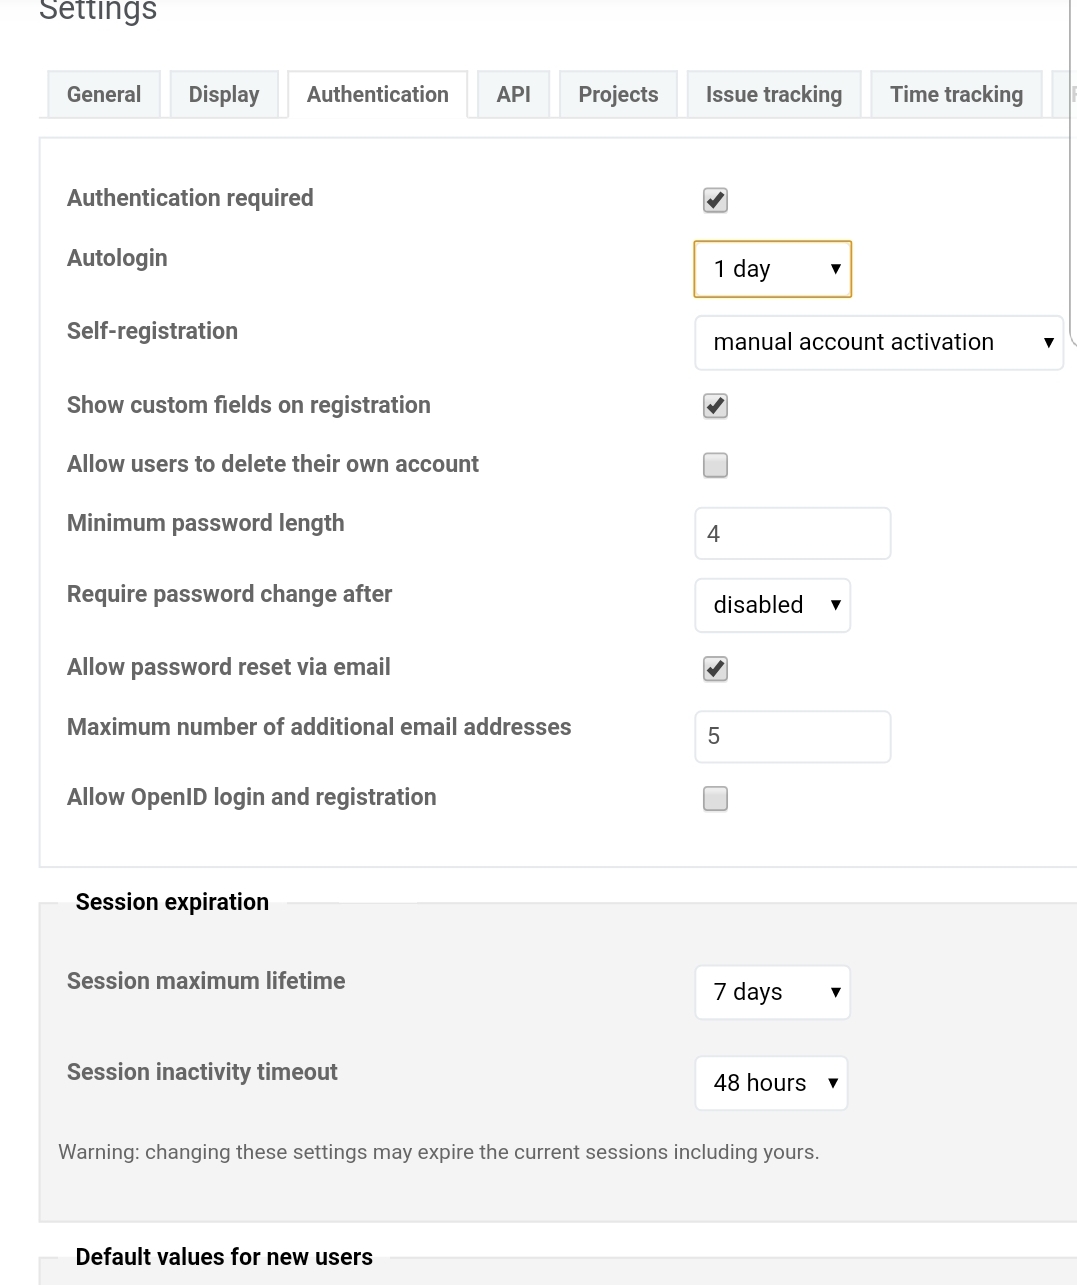
Task: Open the Require password change after dropdown
Action: 773,605
